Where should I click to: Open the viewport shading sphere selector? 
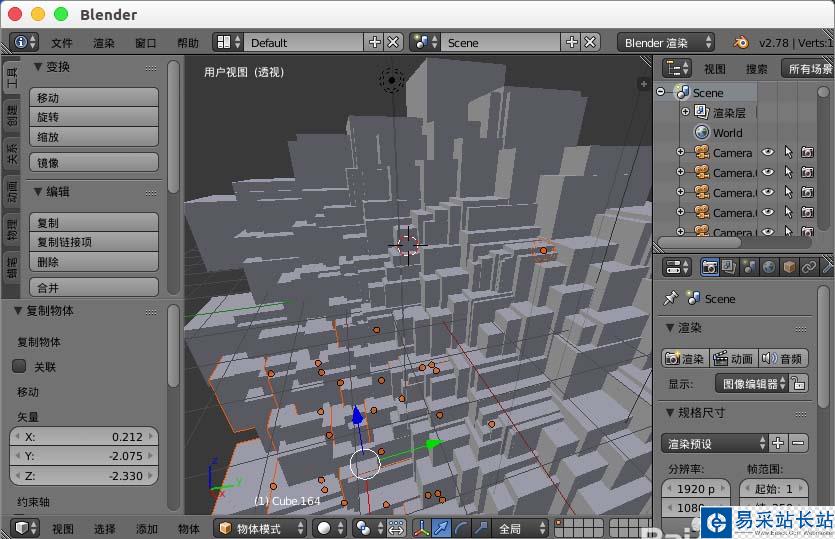[x=330, y=528]
